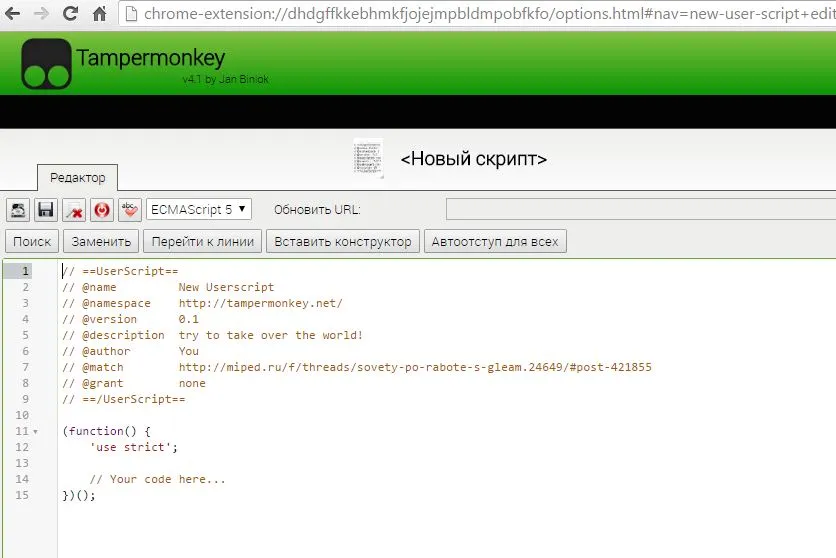Click the Автоотступ для всех button

pyautogui.click(x=495, y=241)
